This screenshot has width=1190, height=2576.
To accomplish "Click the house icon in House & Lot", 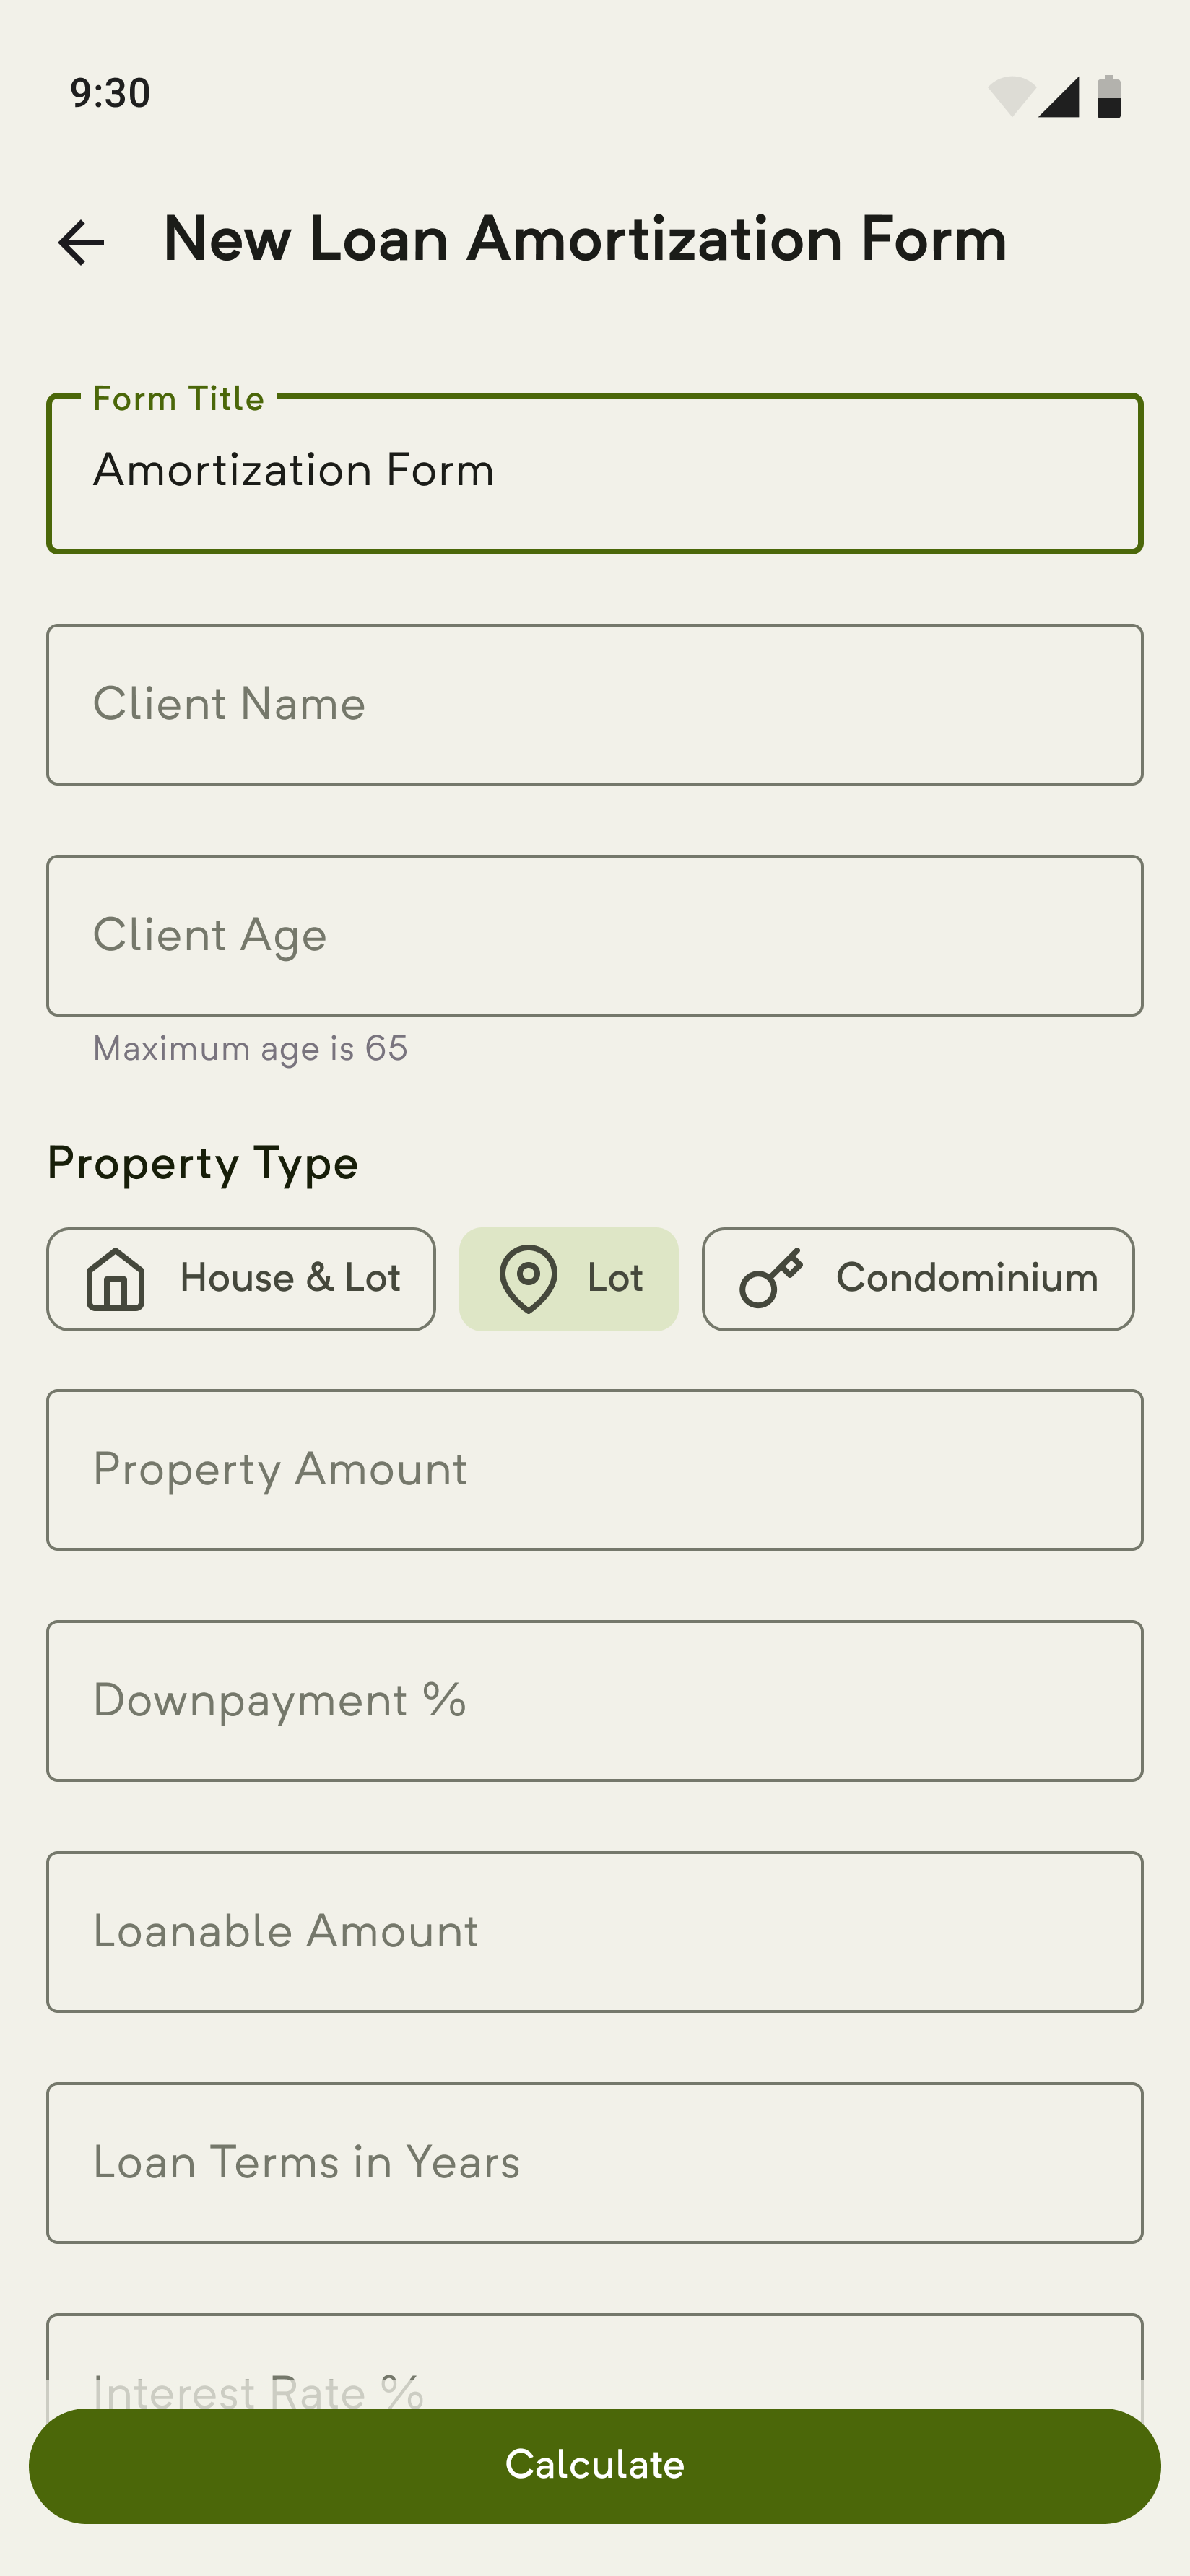I will point(116,1279).
